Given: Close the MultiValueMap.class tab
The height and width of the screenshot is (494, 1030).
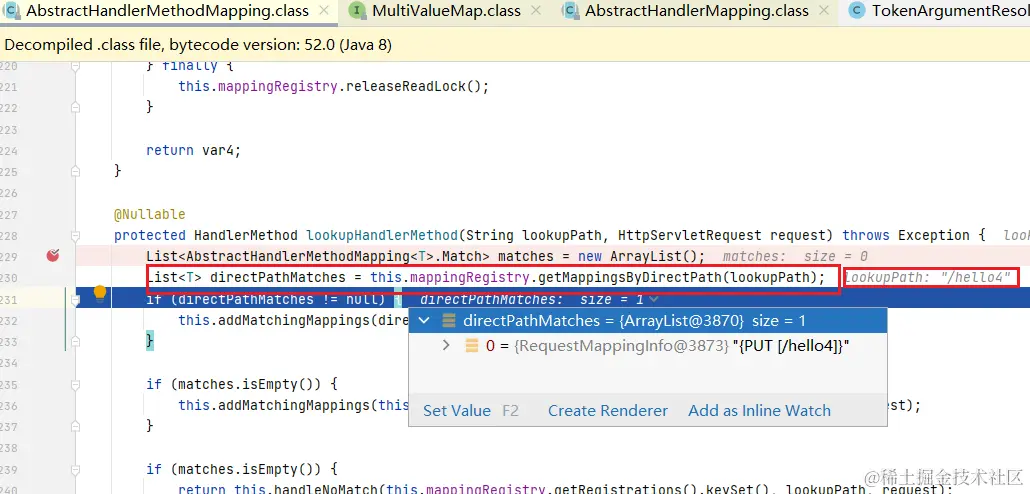Looking at the screenshot, I should coord(536,11).
